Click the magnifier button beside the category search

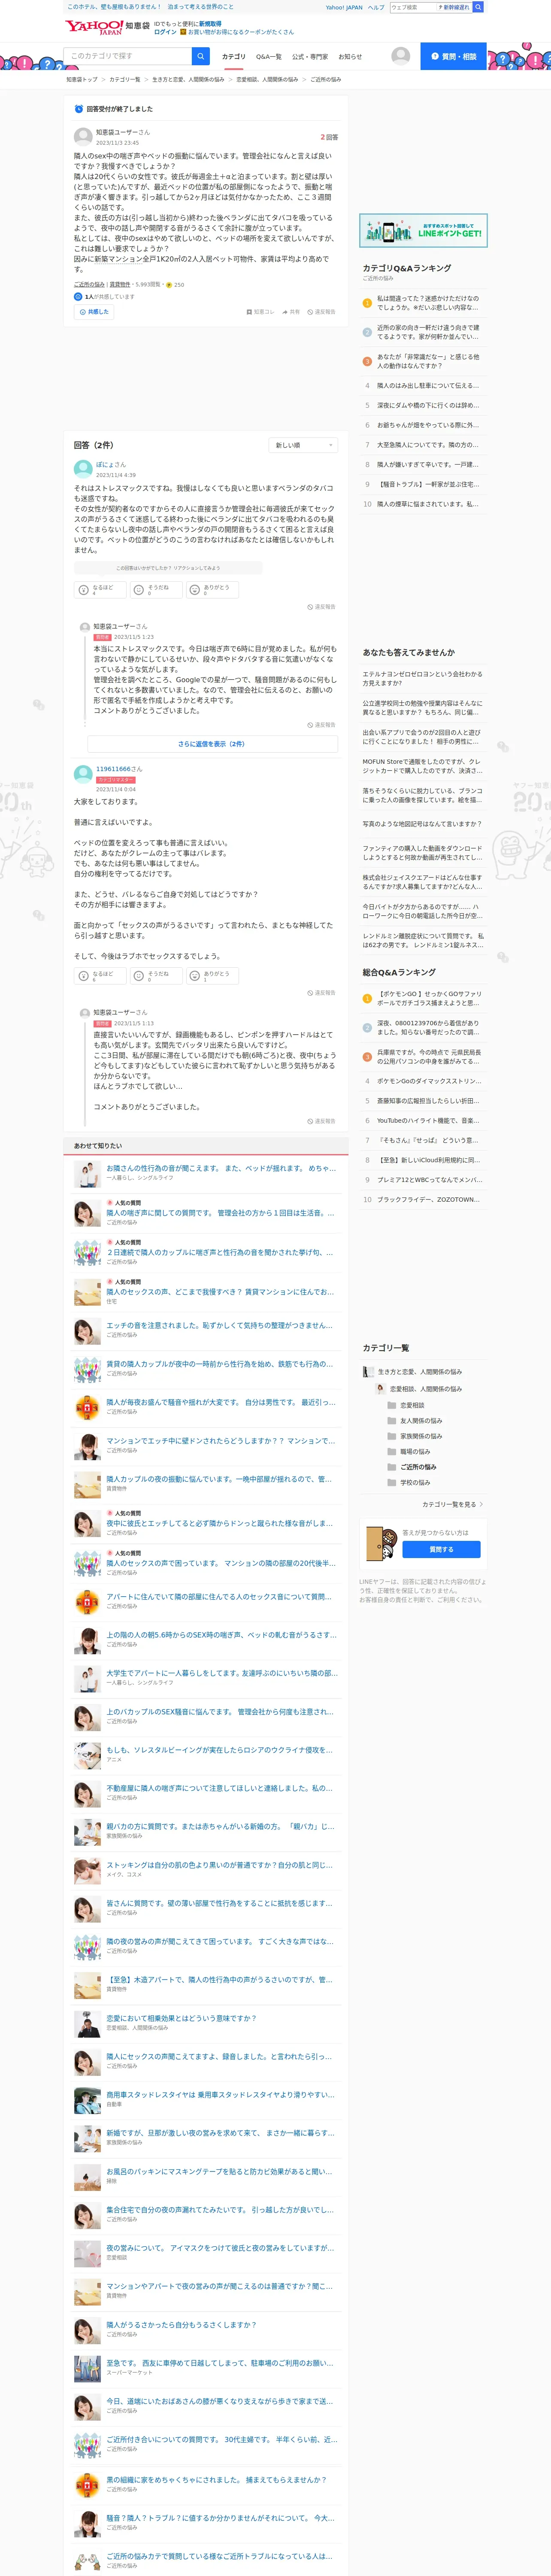201,56
